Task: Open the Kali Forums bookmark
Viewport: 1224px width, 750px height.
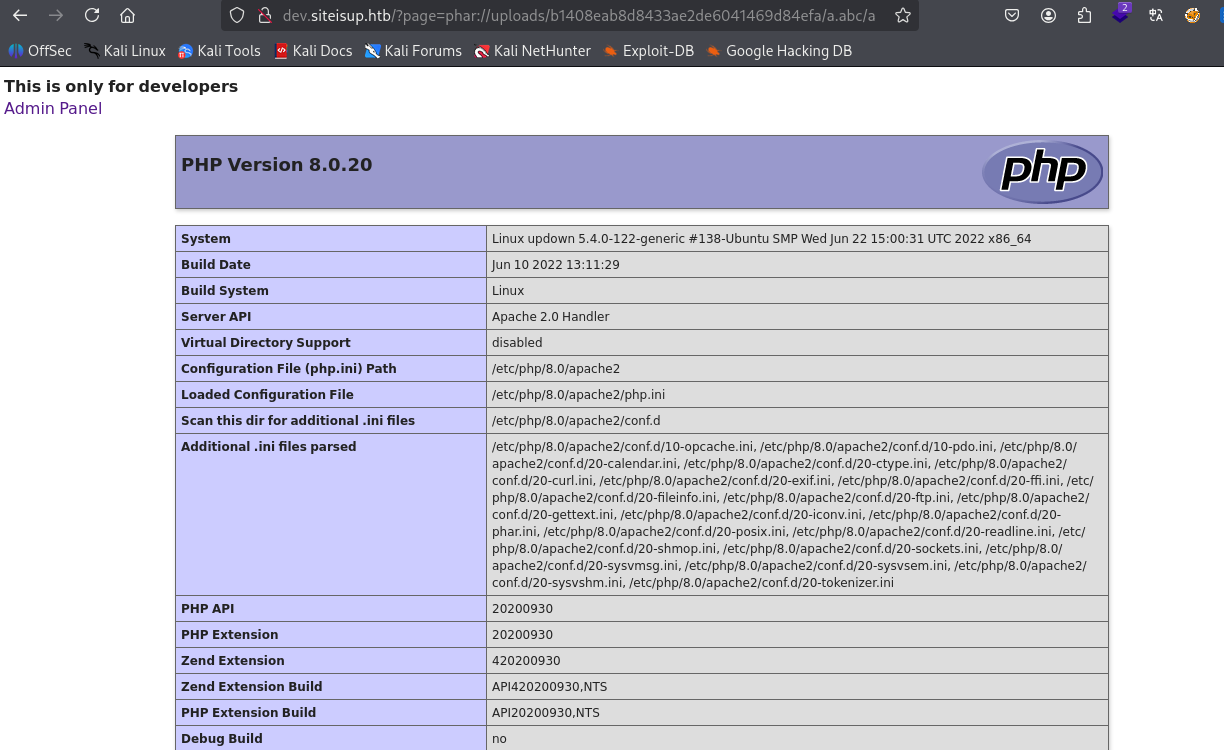Action: 413,51
